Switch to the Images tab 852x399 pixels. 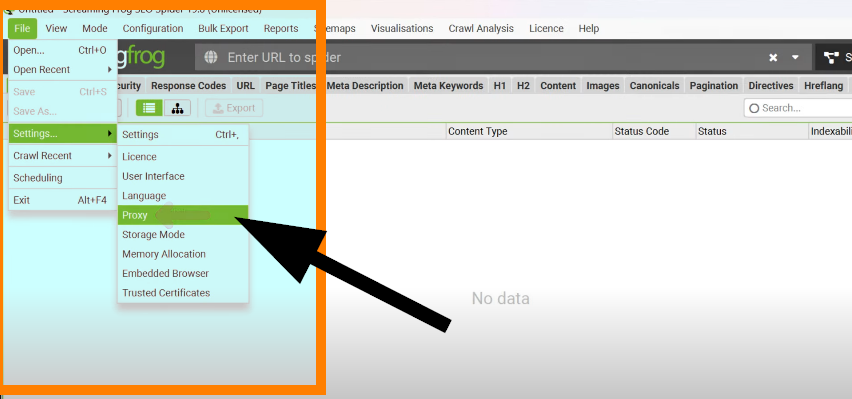(x=603, y=85)
